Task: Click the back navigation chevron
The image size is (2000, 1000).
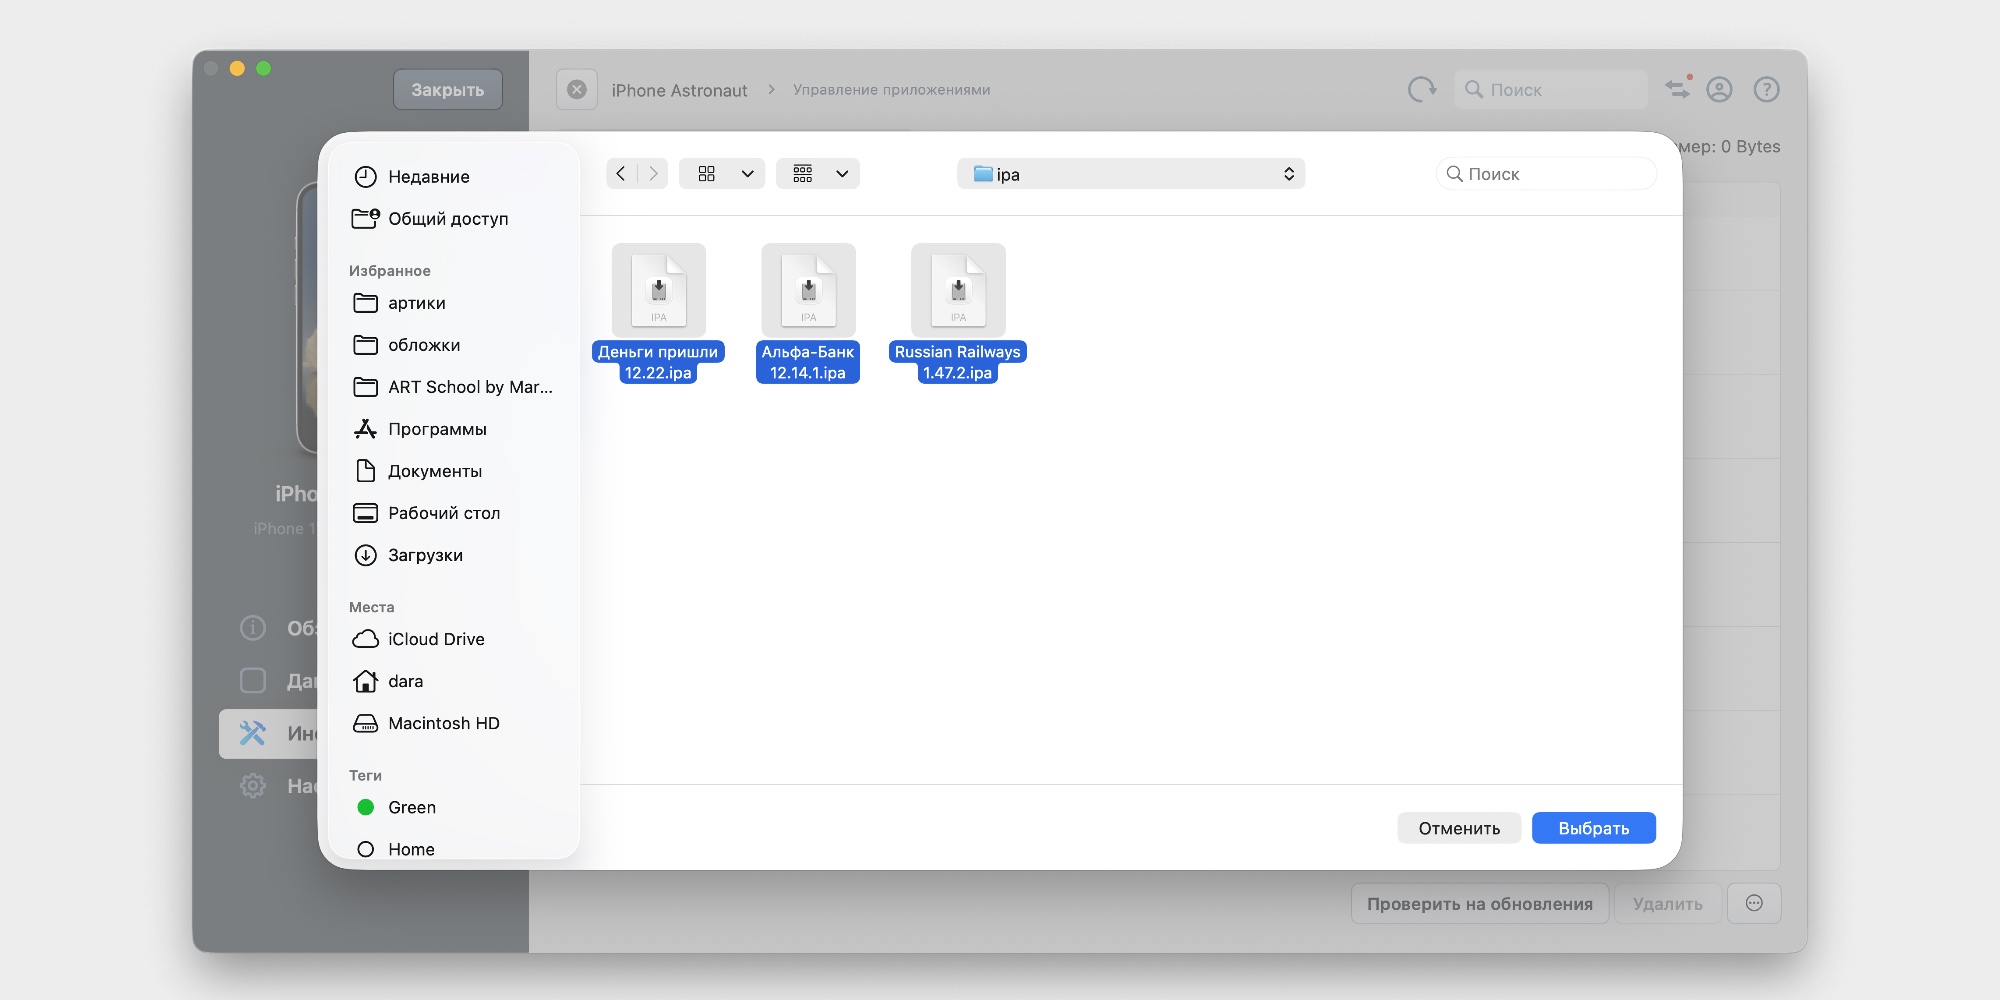Action: point(621,174)
